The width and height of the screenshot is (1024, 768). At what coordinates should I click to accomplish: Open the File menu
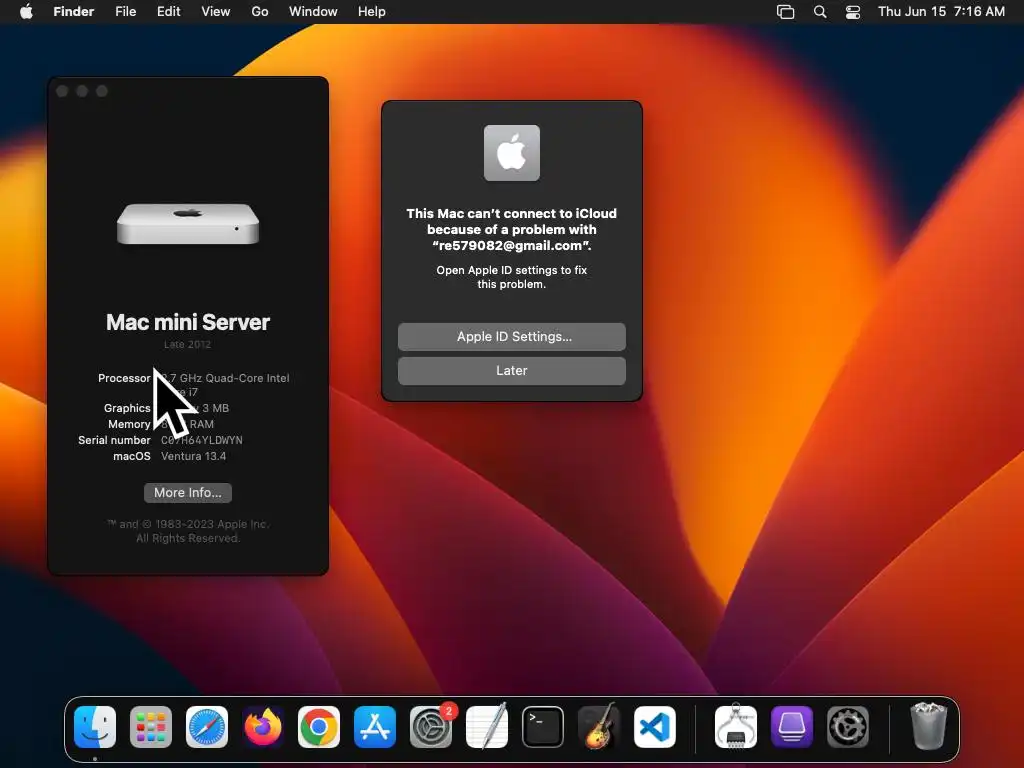[125, 12]
